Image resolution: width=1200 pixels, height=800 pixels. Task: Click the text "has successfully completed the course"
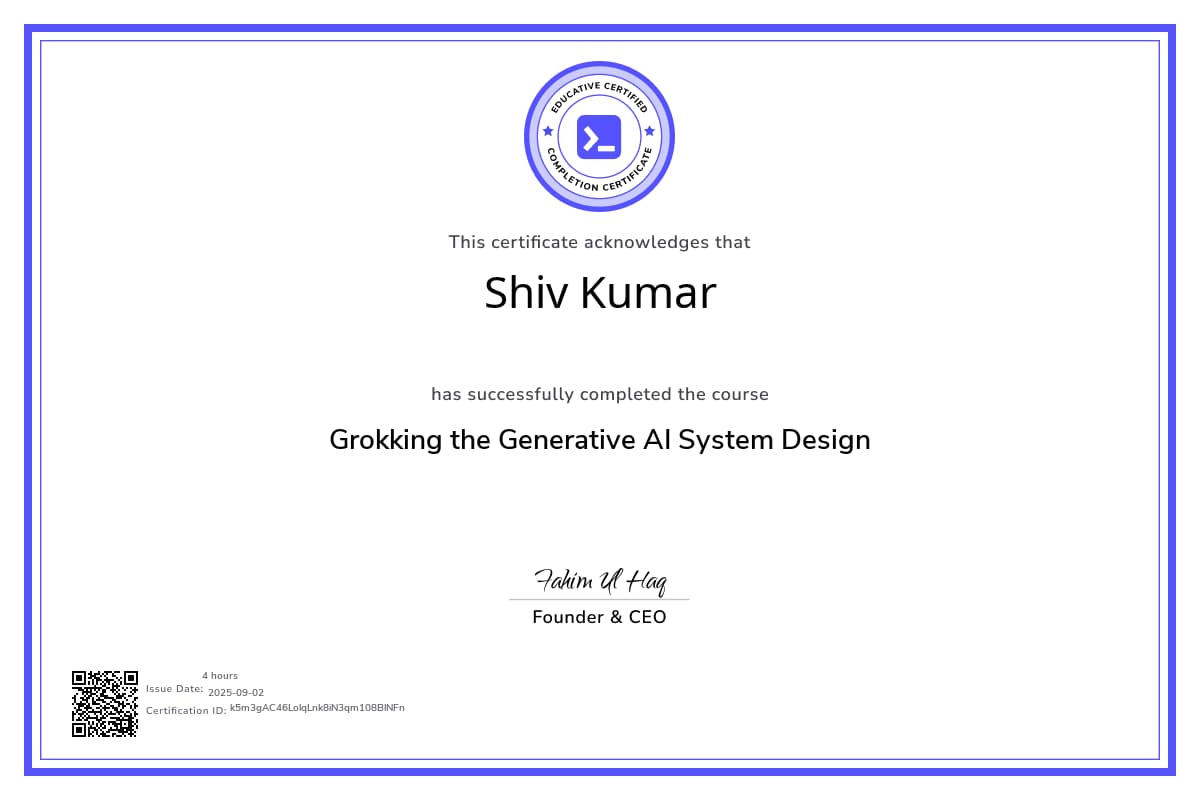click(x=600, y=394)
